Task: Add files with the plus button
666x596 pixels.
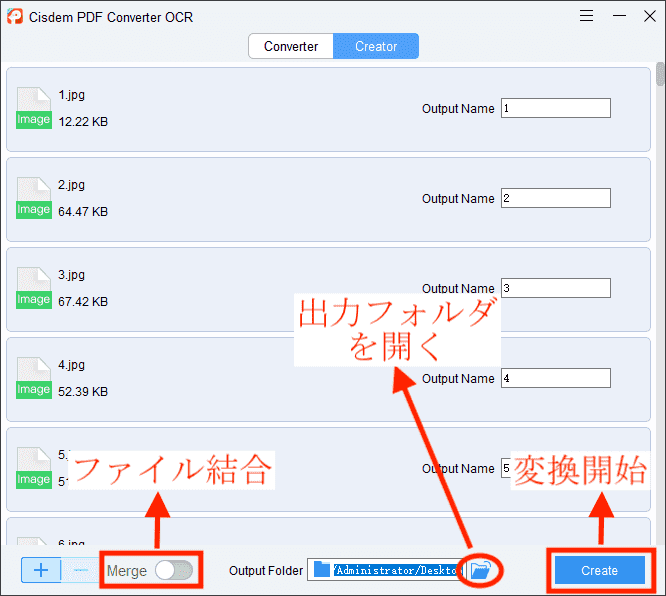Action: click(41, 570)
